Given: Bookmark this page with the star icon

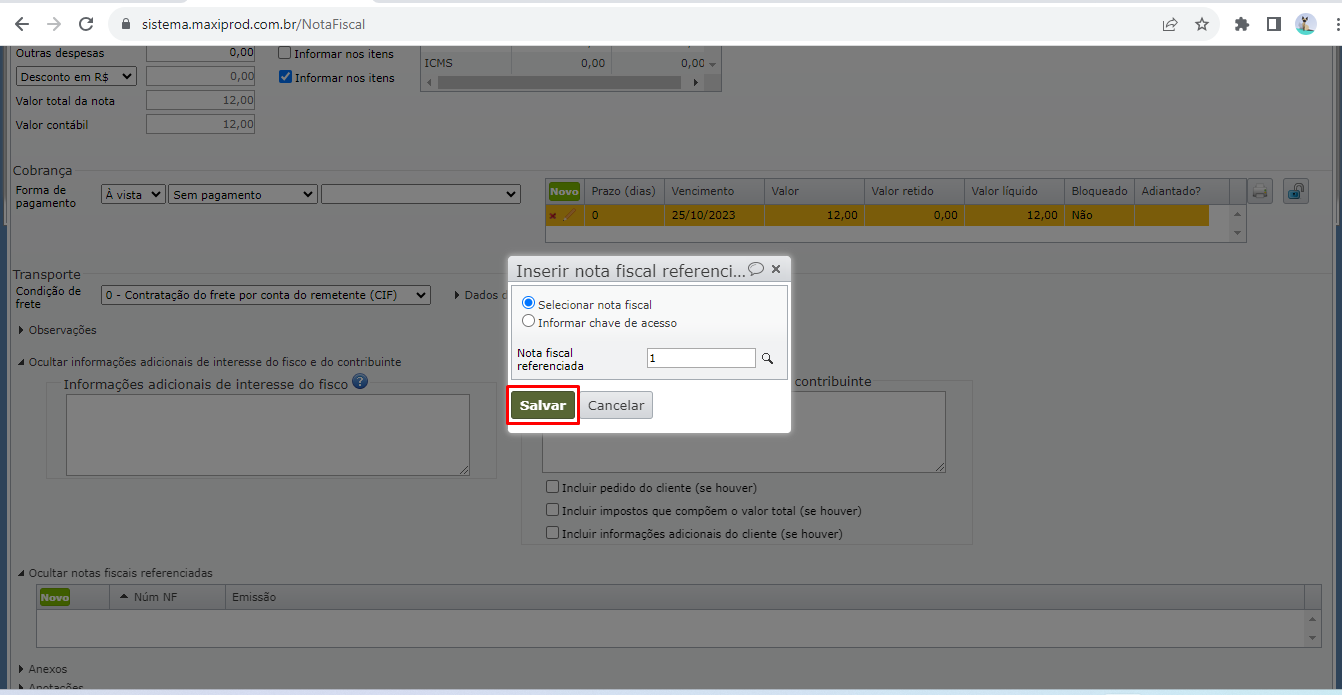Looking at the screenshot, I should coord(1202,24).
